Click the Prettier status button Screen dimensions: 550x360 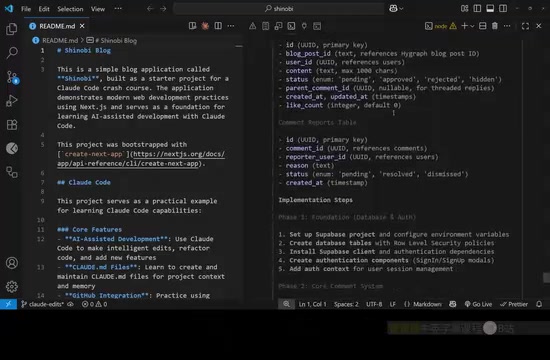click(514, 304)
